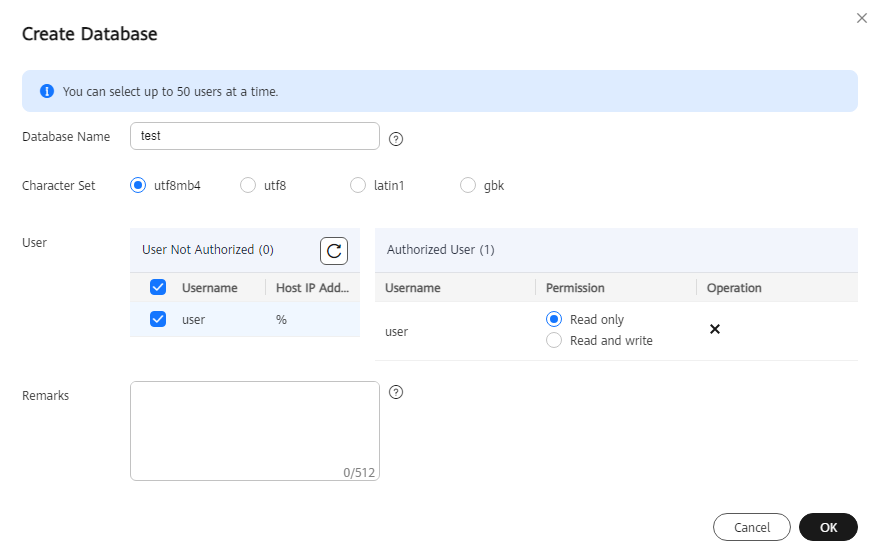Click the refresh icon for unauthorized users
The width and height of the screenshot is (881, 559).
click(334, 251)
